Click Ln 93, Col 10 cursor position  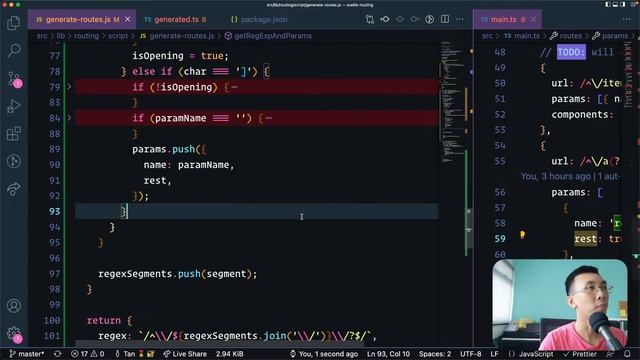(388, 354)
